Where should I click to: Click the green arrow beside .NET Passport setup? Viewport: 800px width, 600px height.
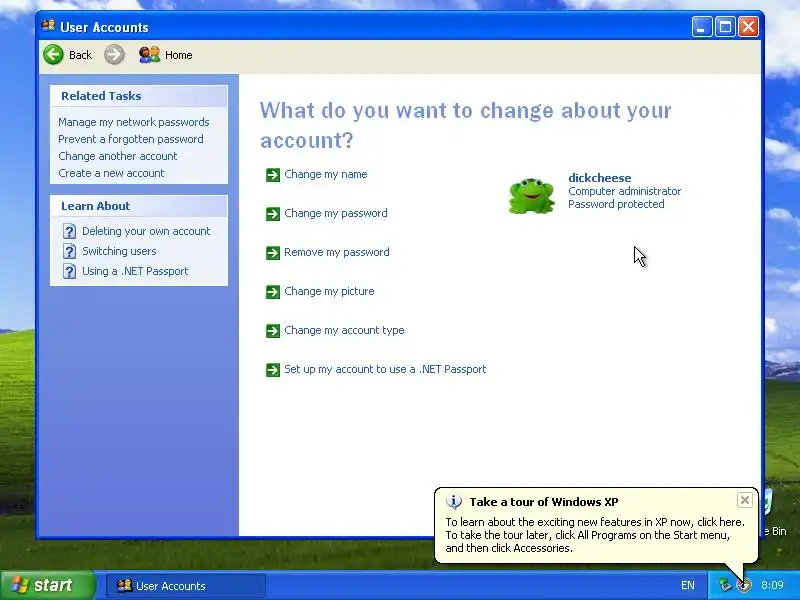pos(273,369)
